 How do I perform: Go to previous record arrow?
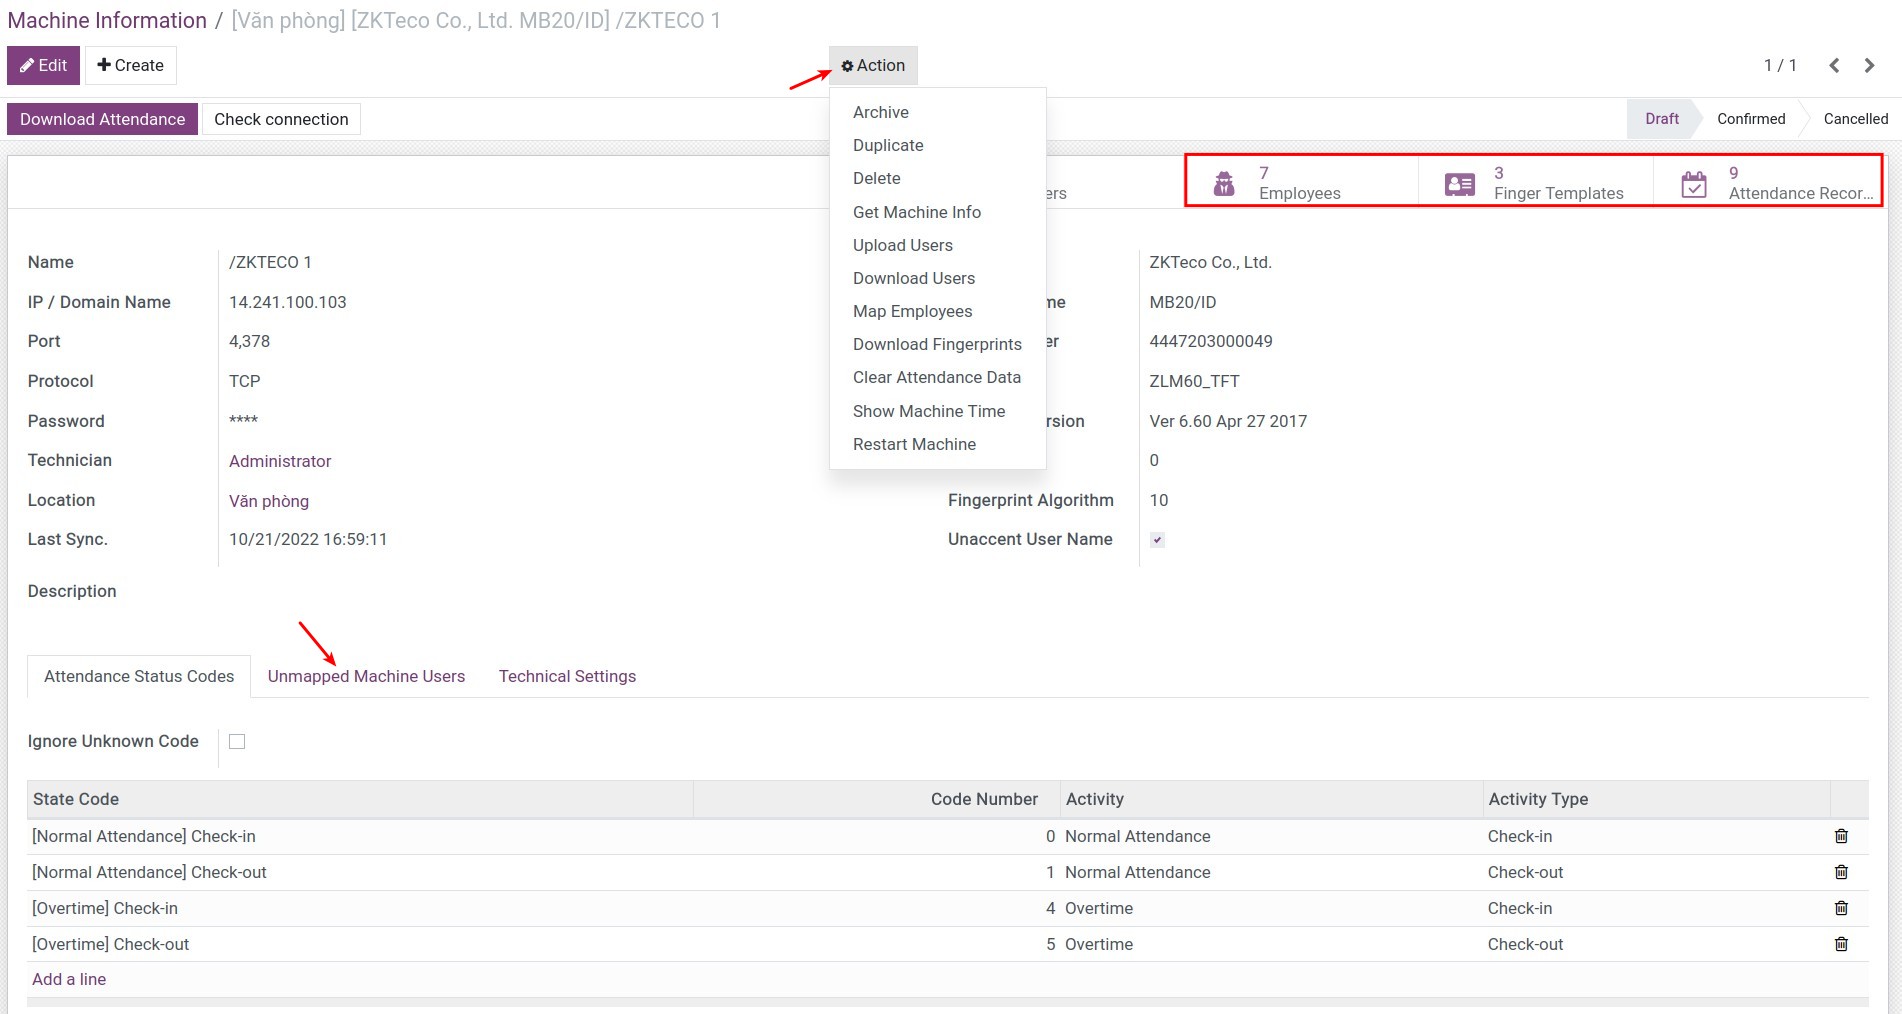1834,65
